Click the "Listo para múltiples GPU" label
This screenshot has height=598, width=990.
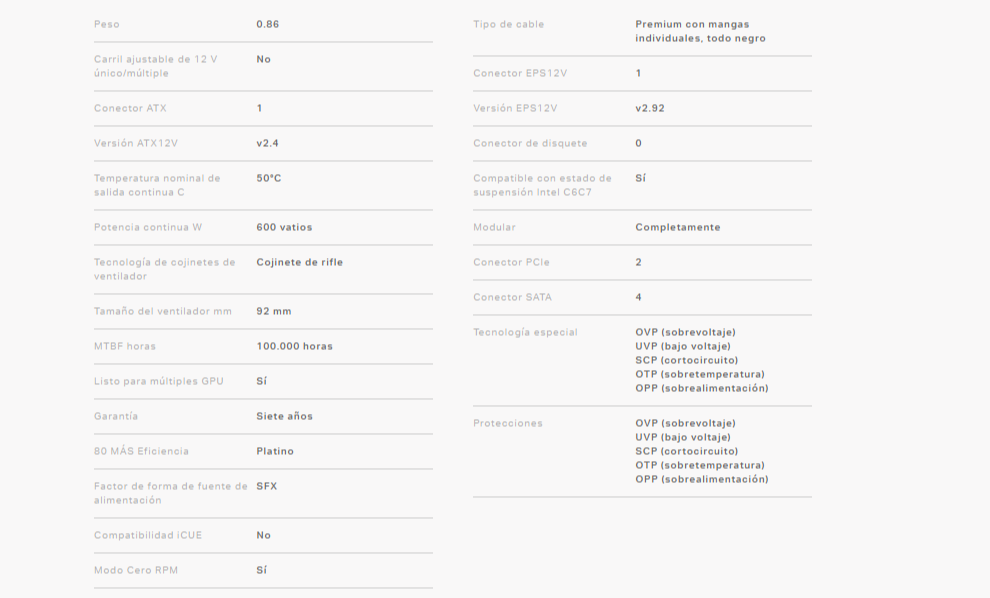159,381
